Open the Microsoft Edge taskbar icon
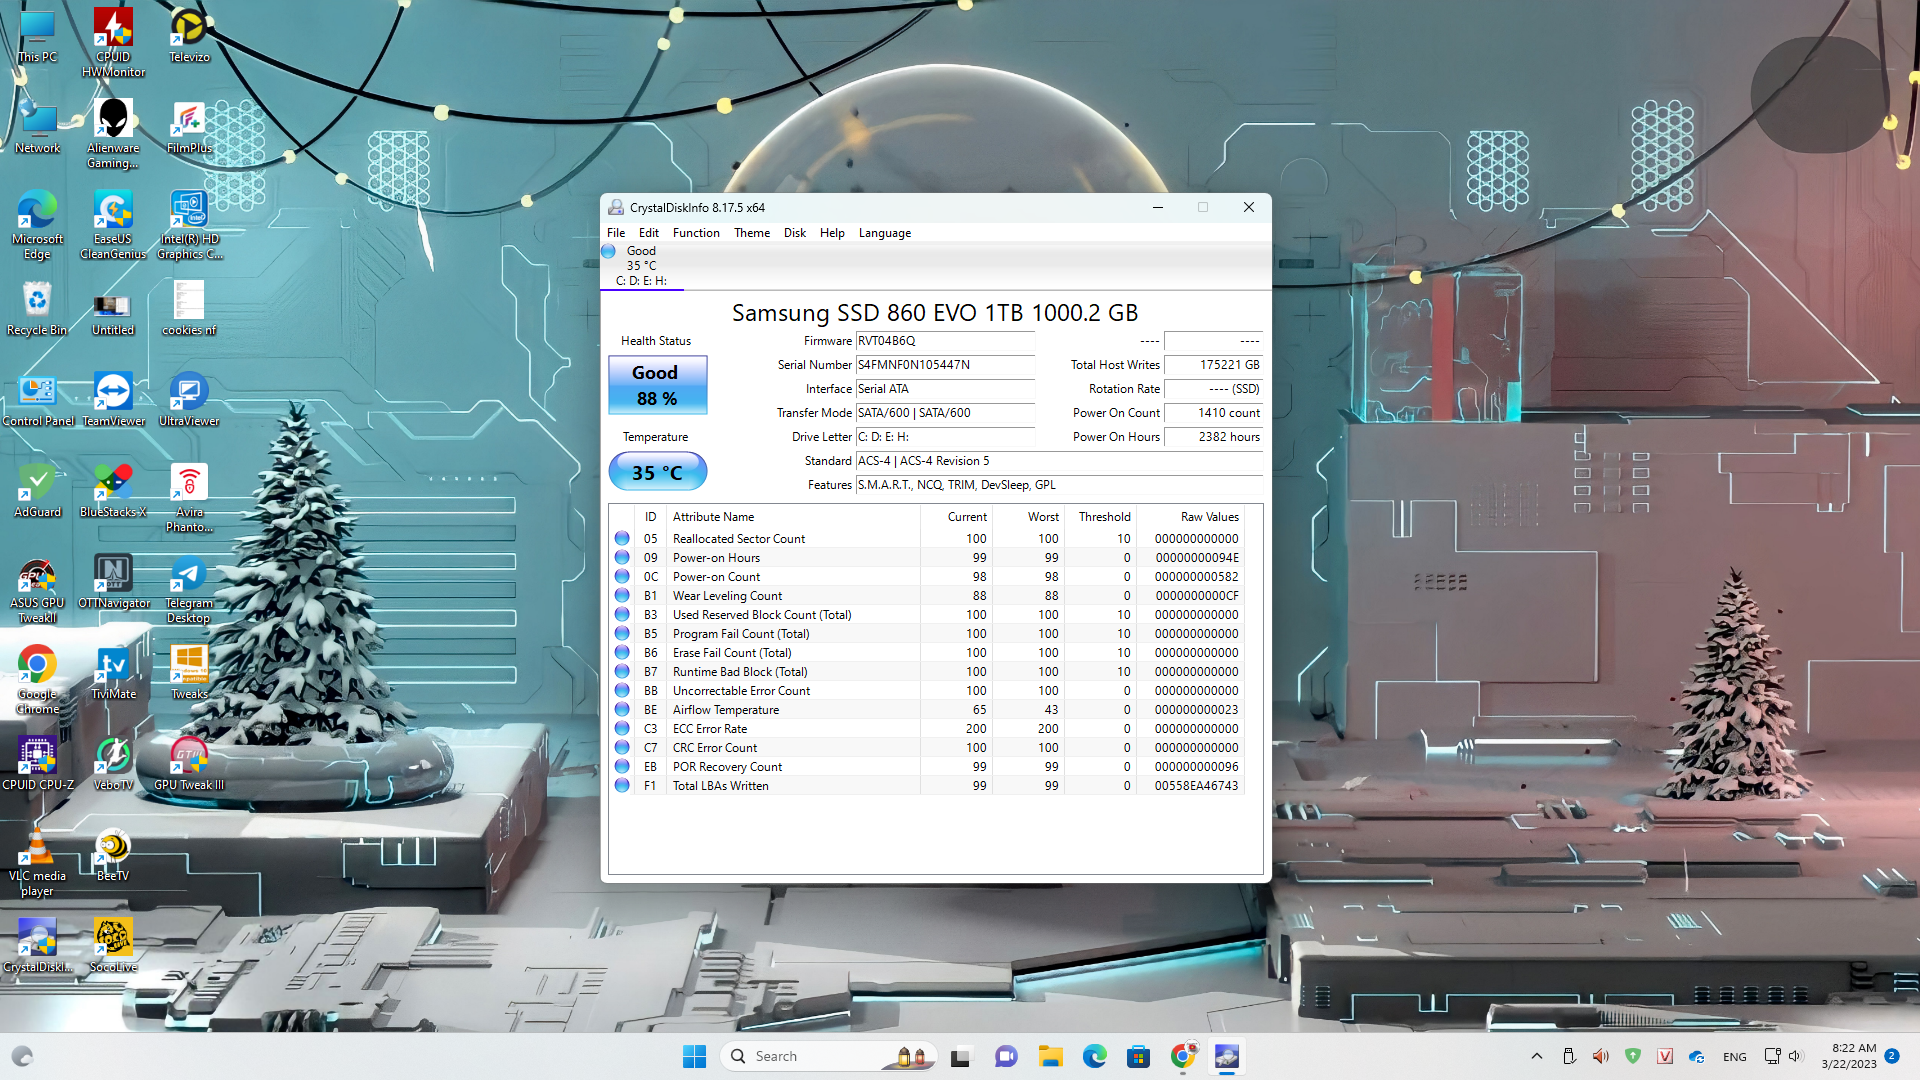 (x=1094, y=1056)
